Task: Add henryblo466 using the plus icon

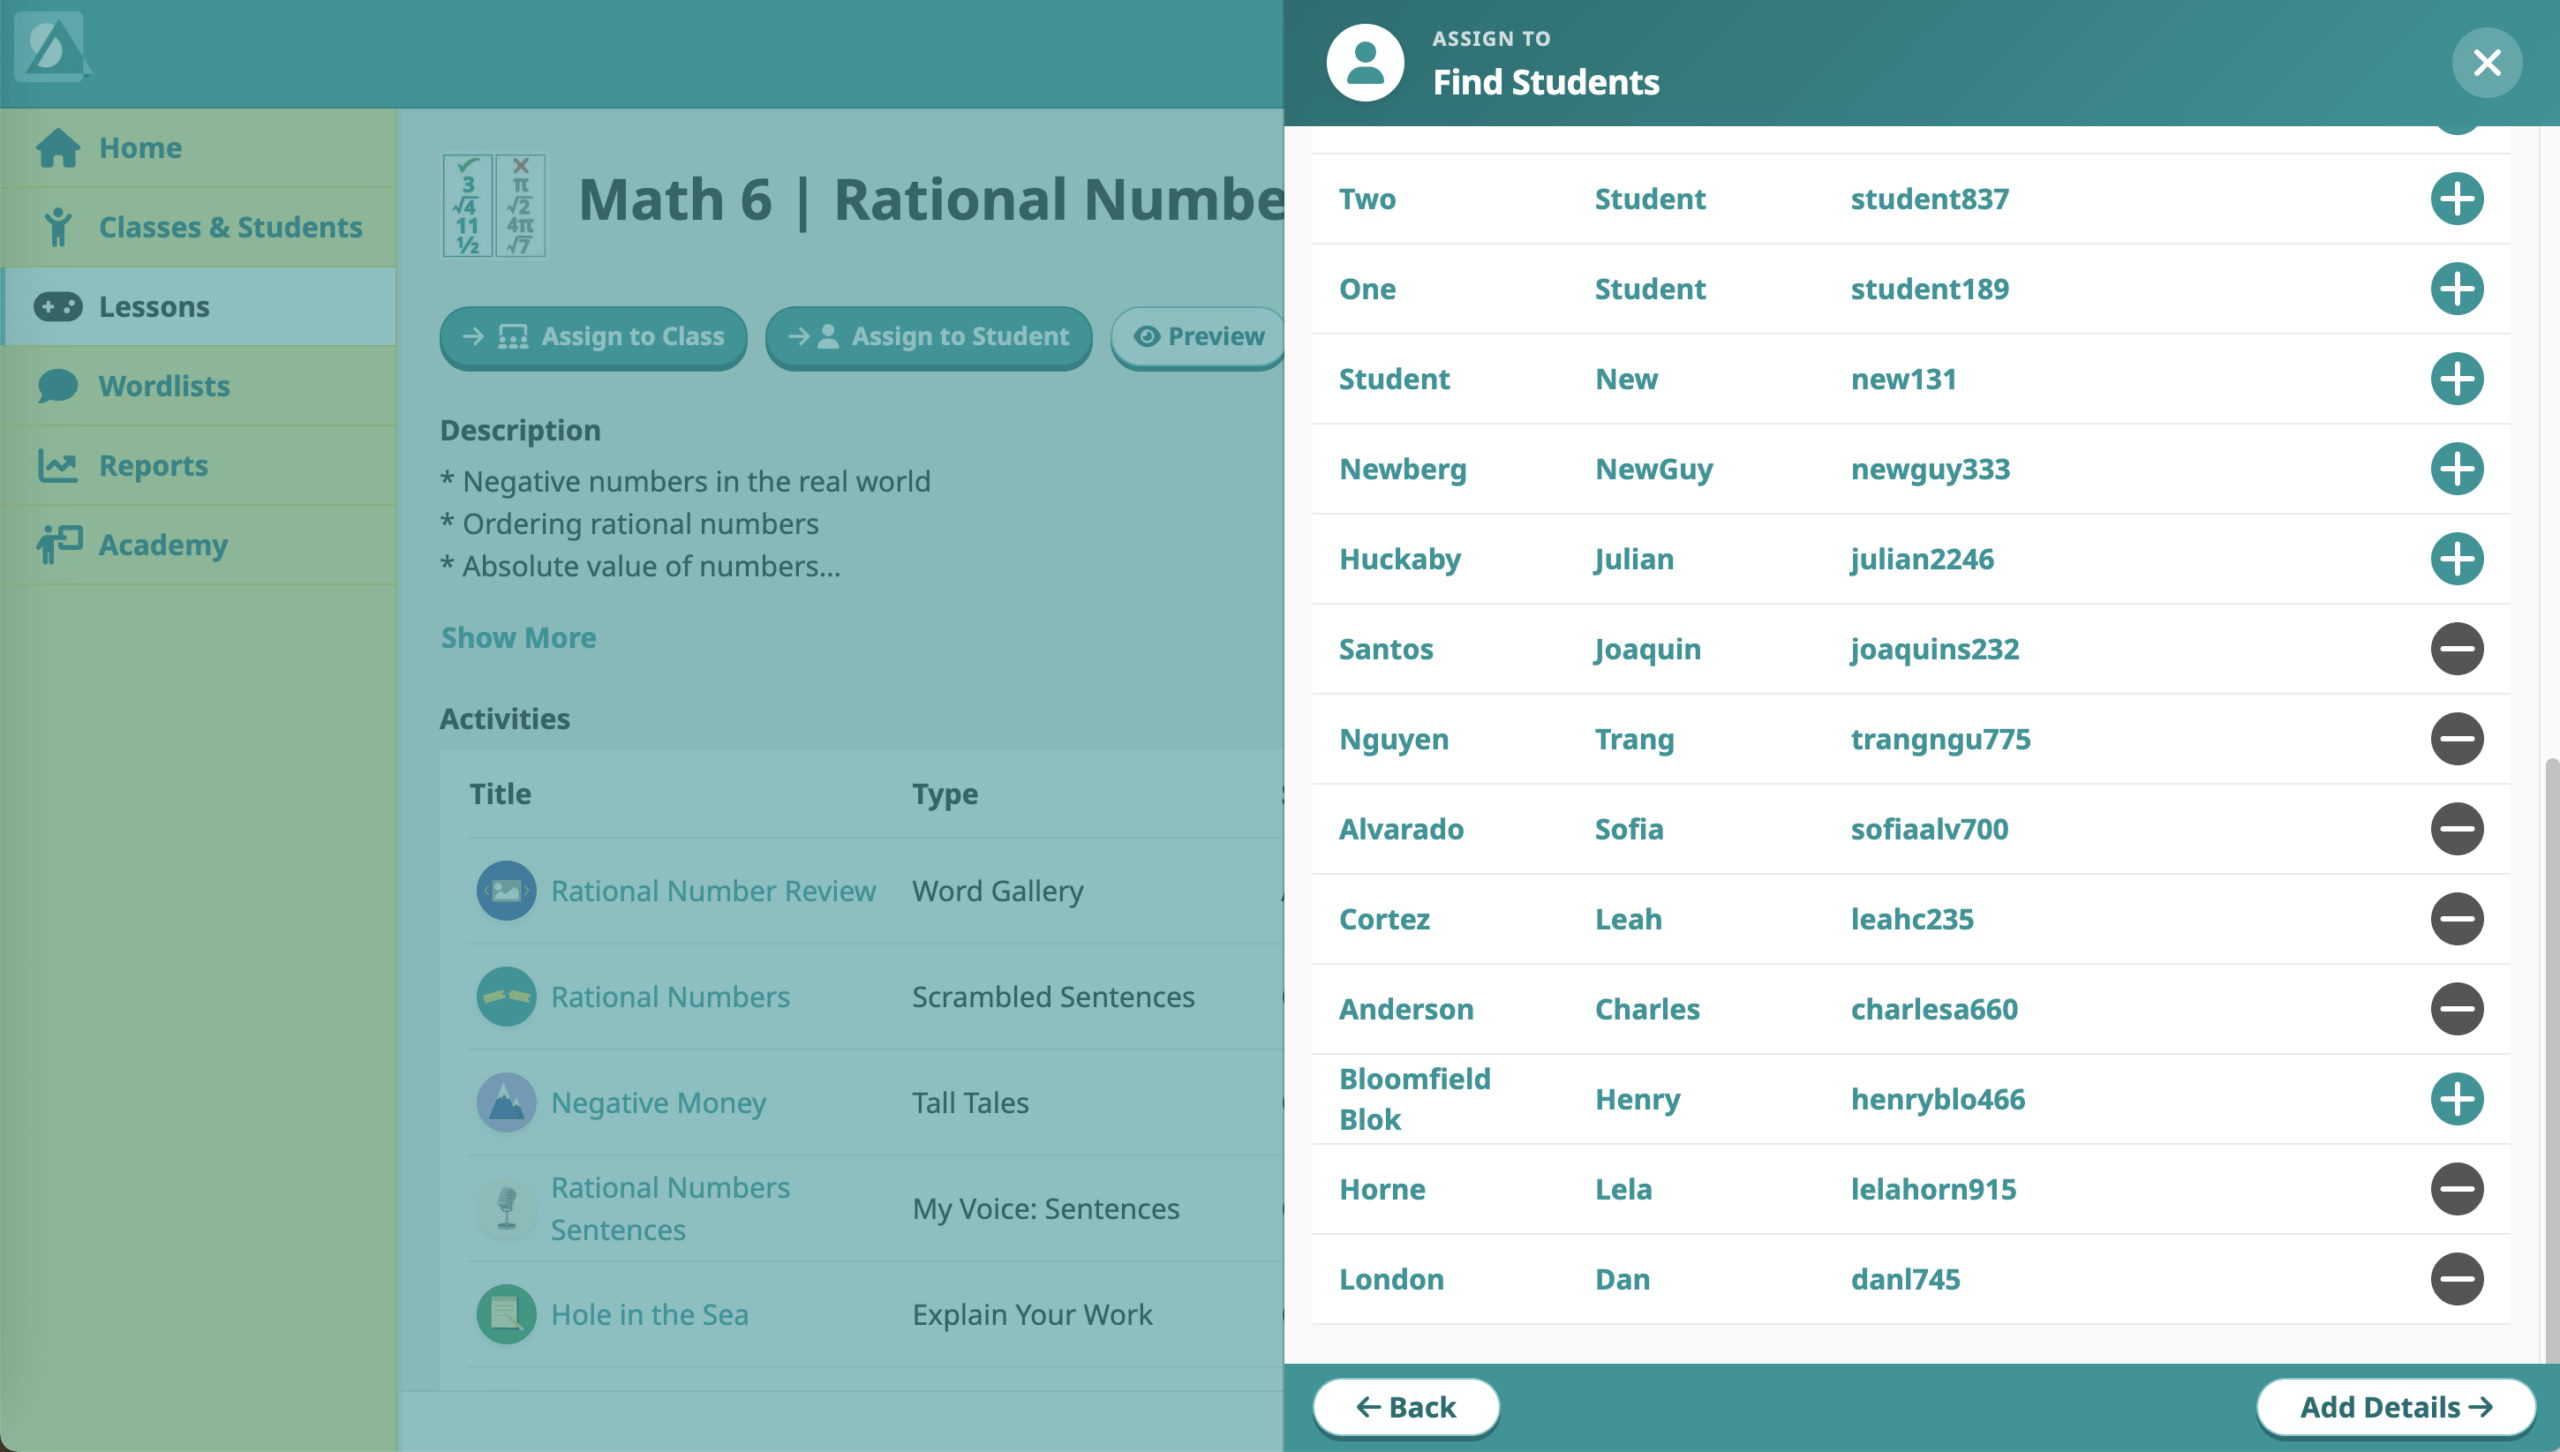Action: click(2456, 1098)
